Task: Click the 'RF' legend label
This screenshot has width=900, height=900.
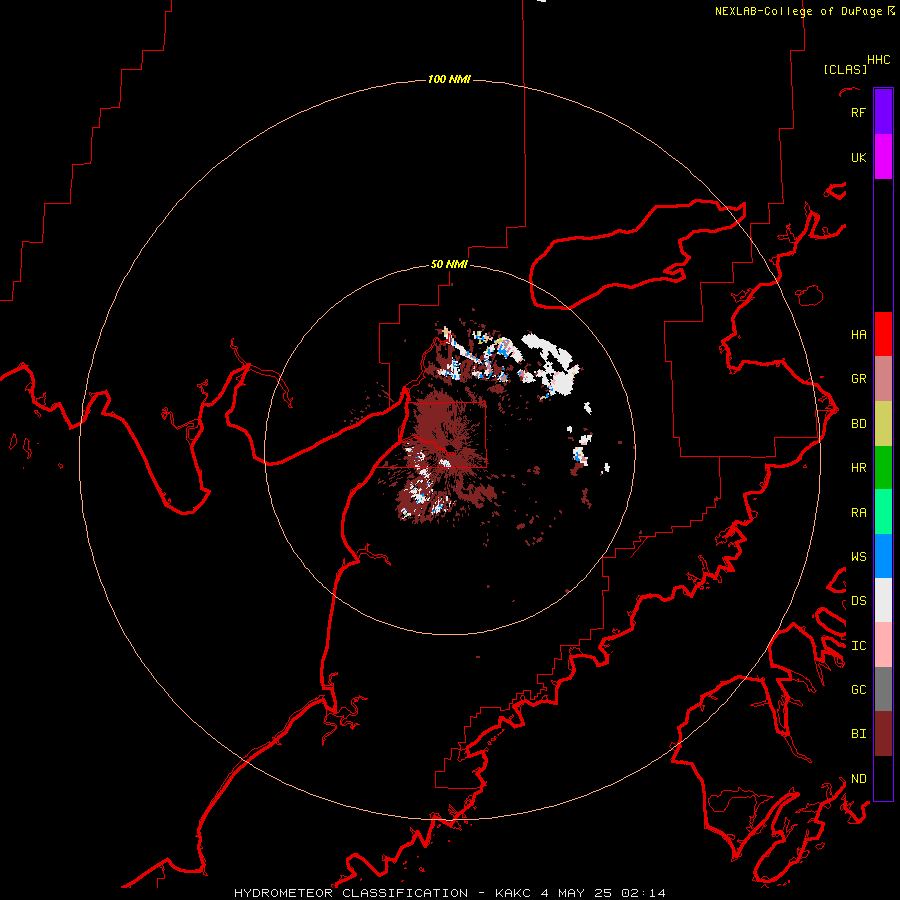Action: click(858, 112)
